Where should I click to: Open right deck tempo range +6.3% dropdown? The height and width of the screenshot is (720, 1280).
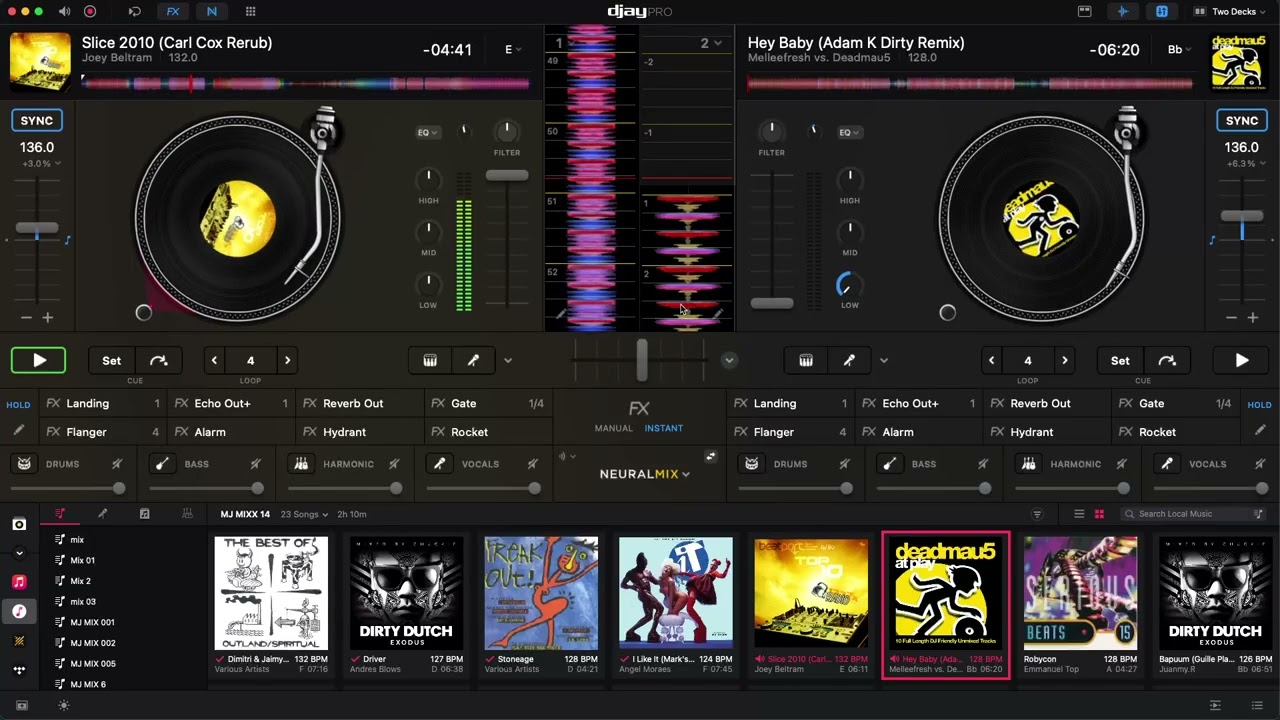point(1246,164)
